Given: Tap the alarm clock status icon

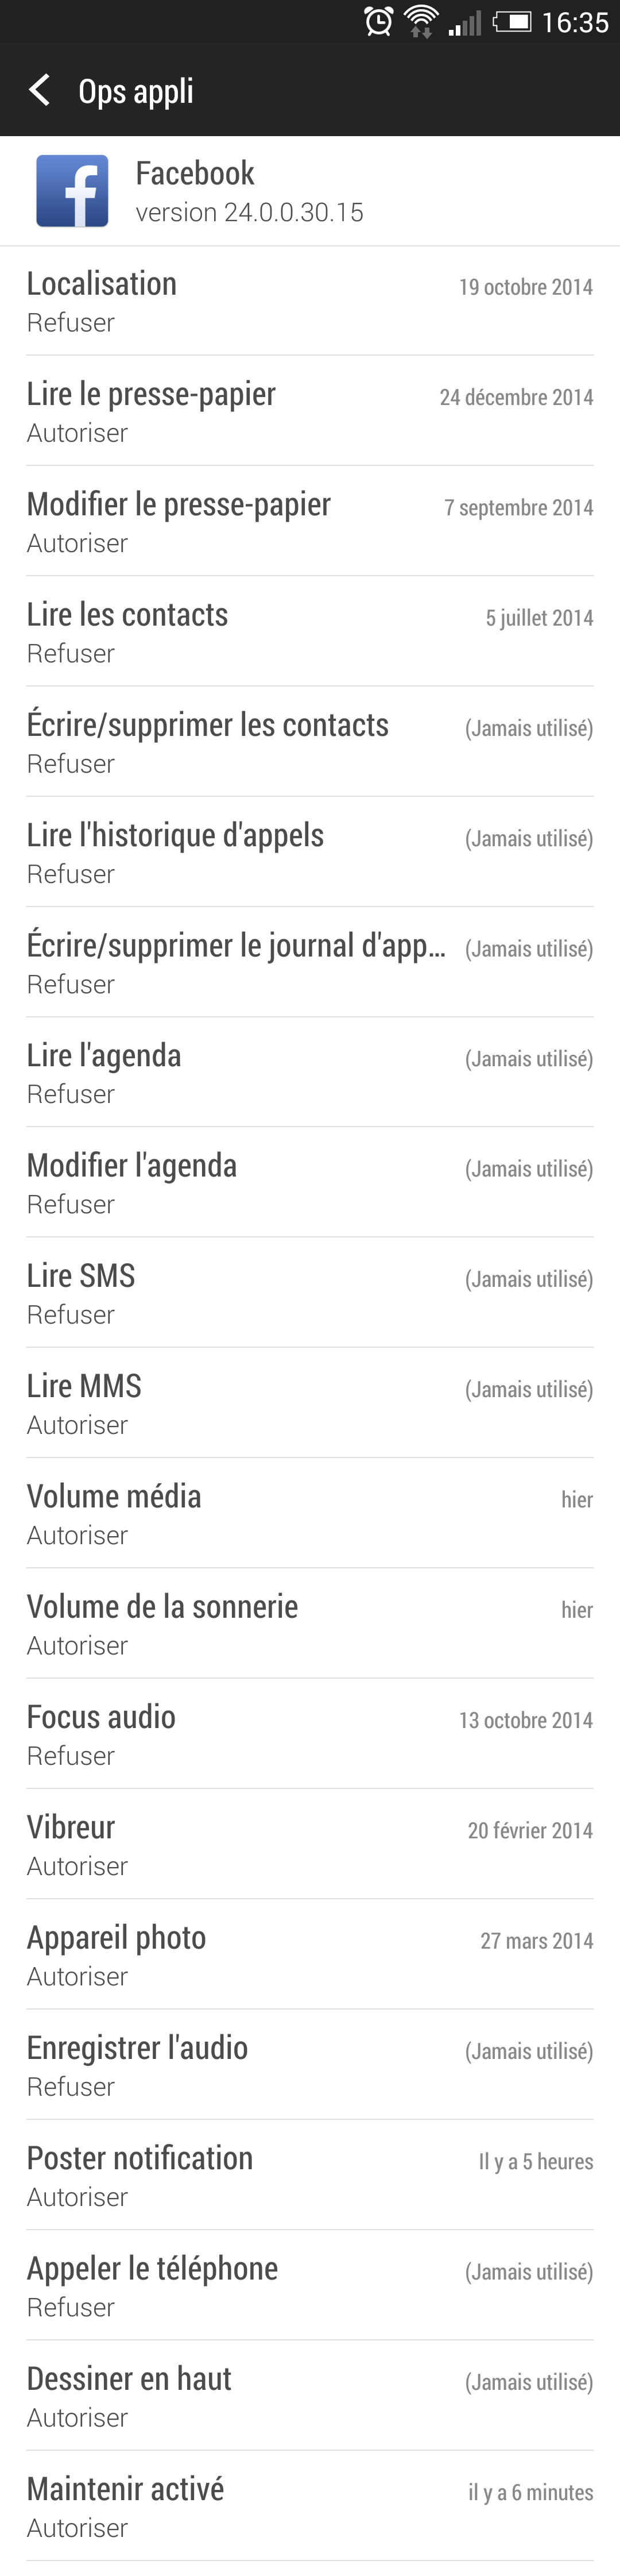Looking at the screenshot, I should click(379, 21).
